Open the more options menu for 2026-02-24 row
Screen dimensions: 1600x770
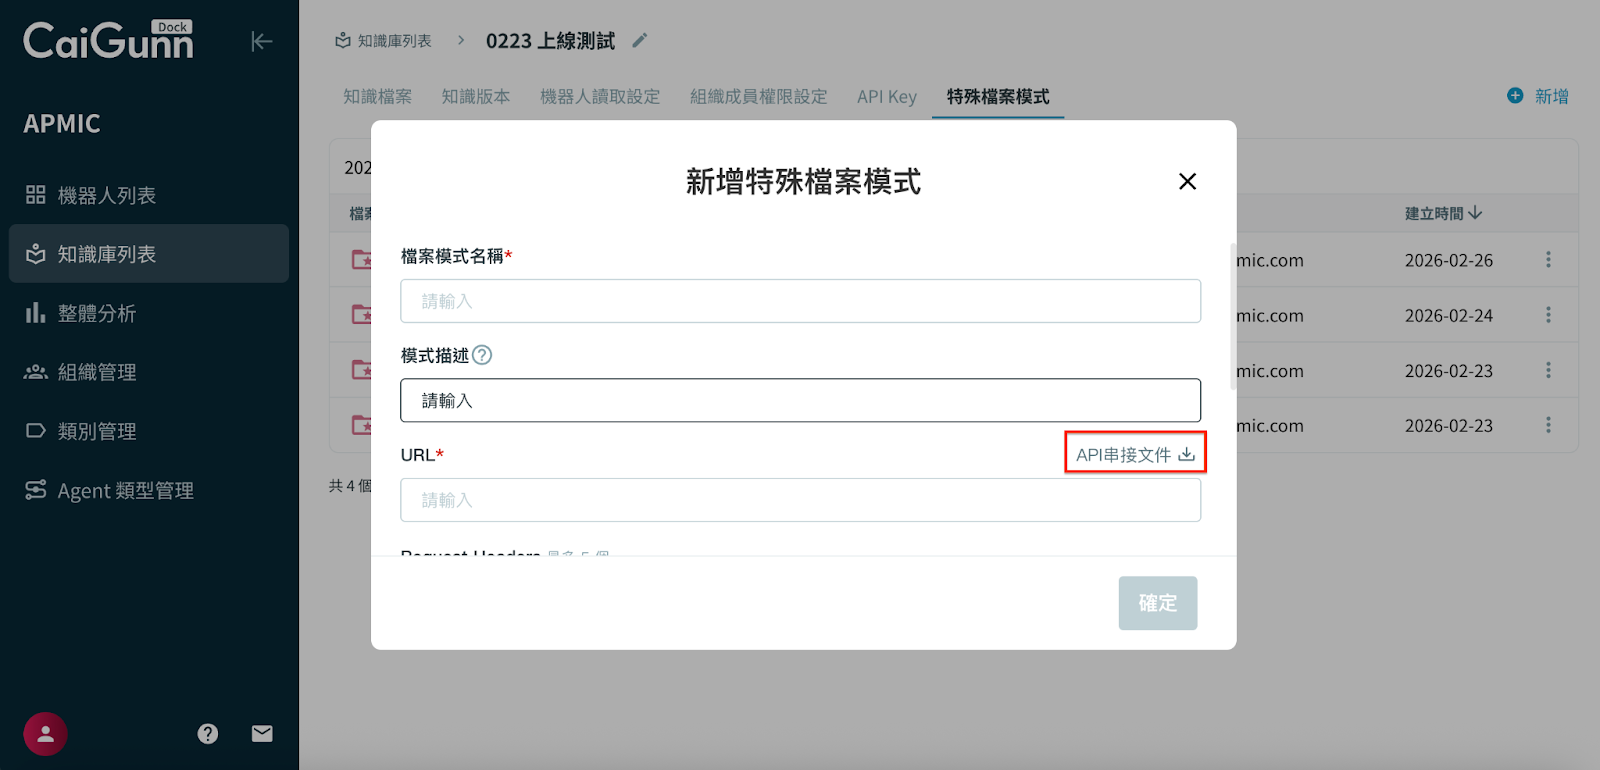pos(1548,315)
